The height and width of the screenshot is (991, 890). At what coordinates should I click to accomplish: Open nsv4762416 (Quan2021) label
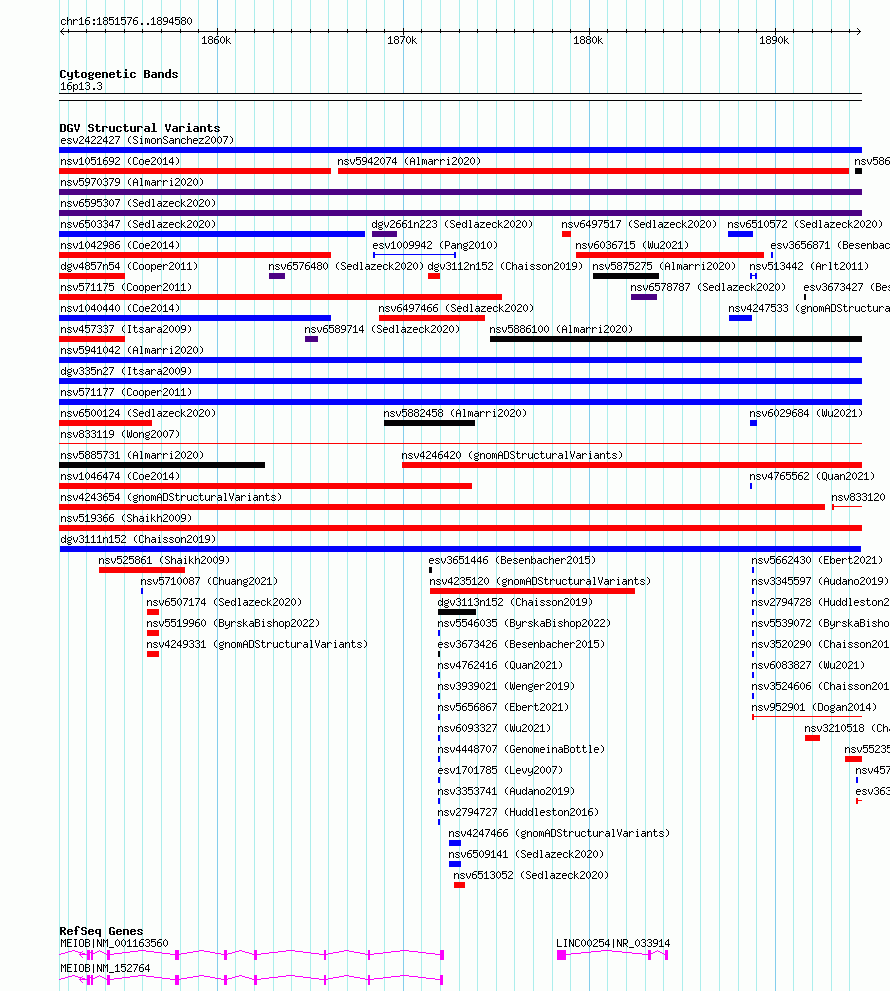(500, 665)
